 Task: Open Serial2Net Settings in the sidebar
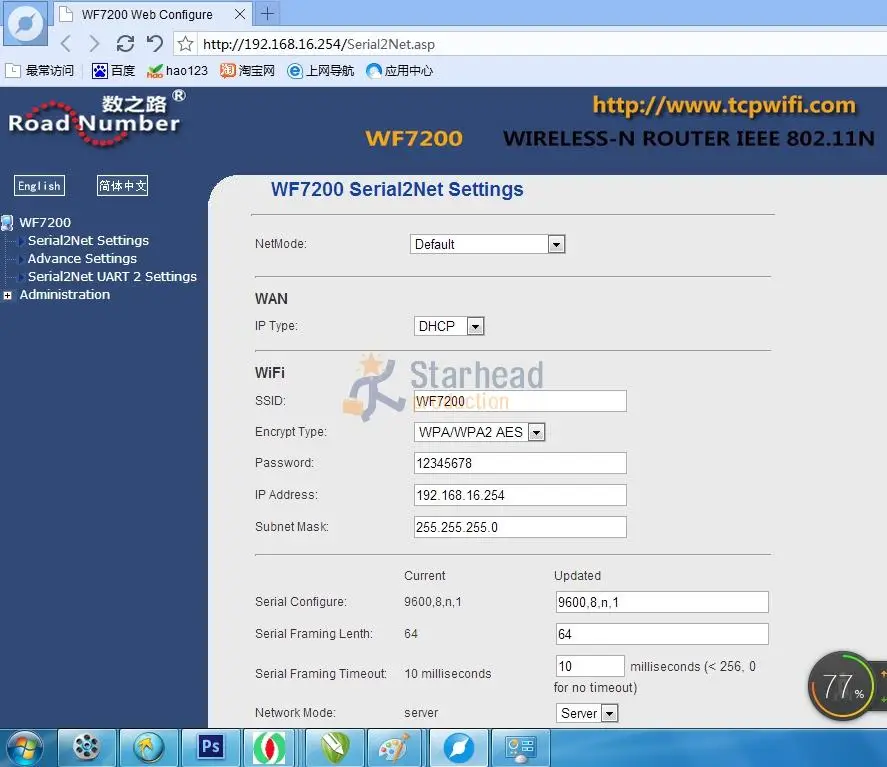tap(88, 240)
